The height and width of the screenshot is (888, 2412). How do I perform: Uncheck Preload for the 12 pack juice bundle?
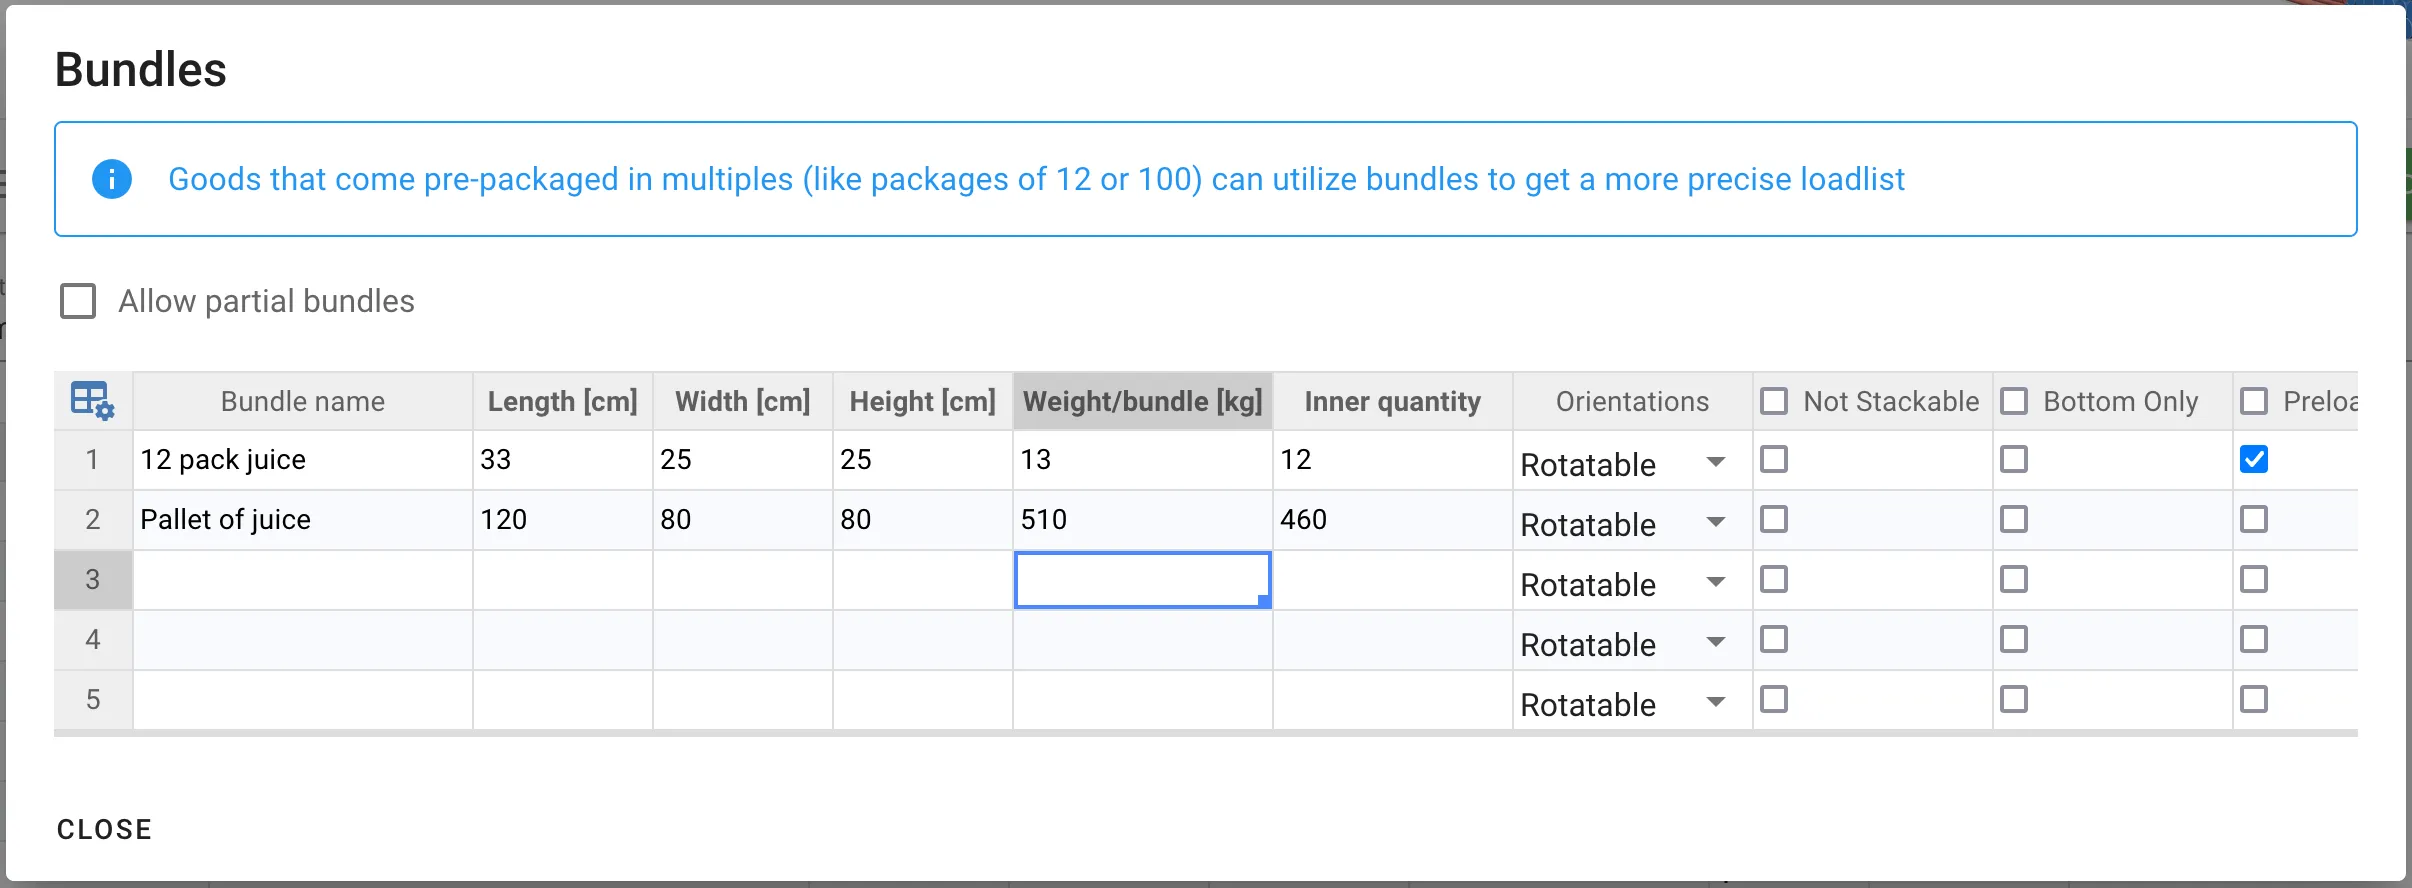(x=2256, y=458)
